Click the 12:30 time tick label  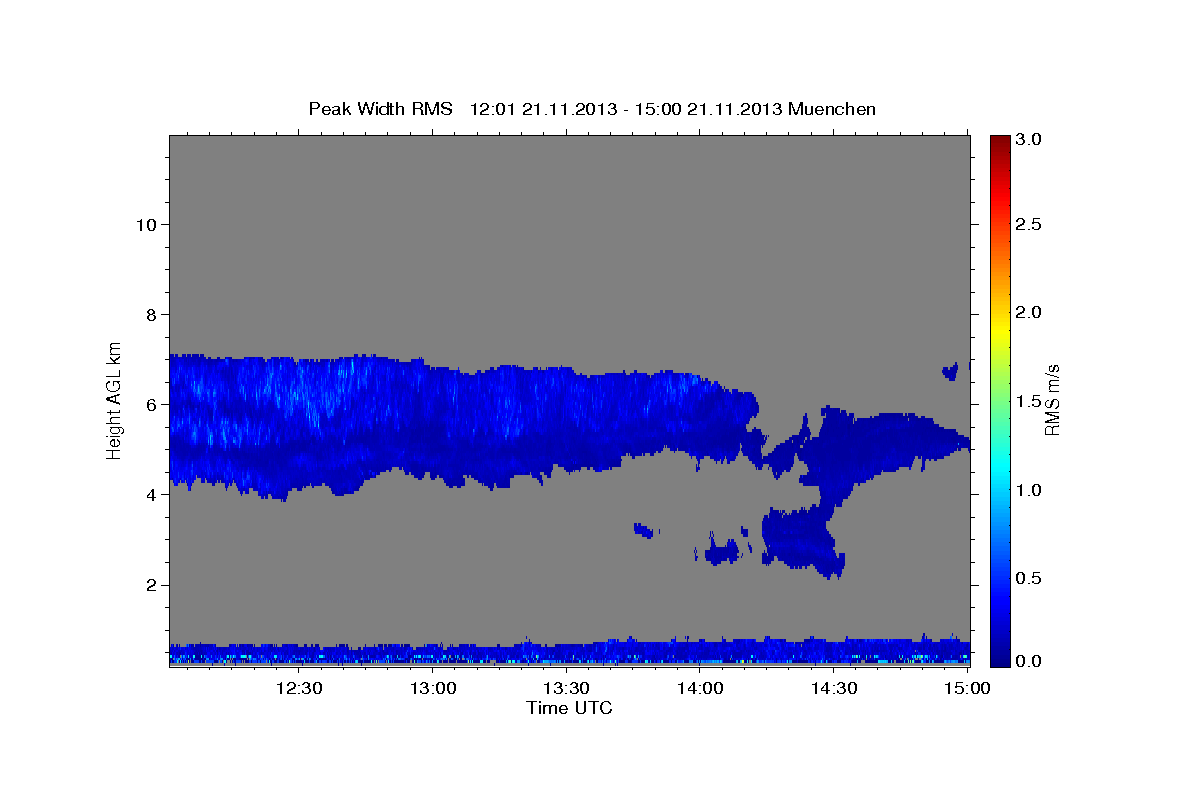298,688
